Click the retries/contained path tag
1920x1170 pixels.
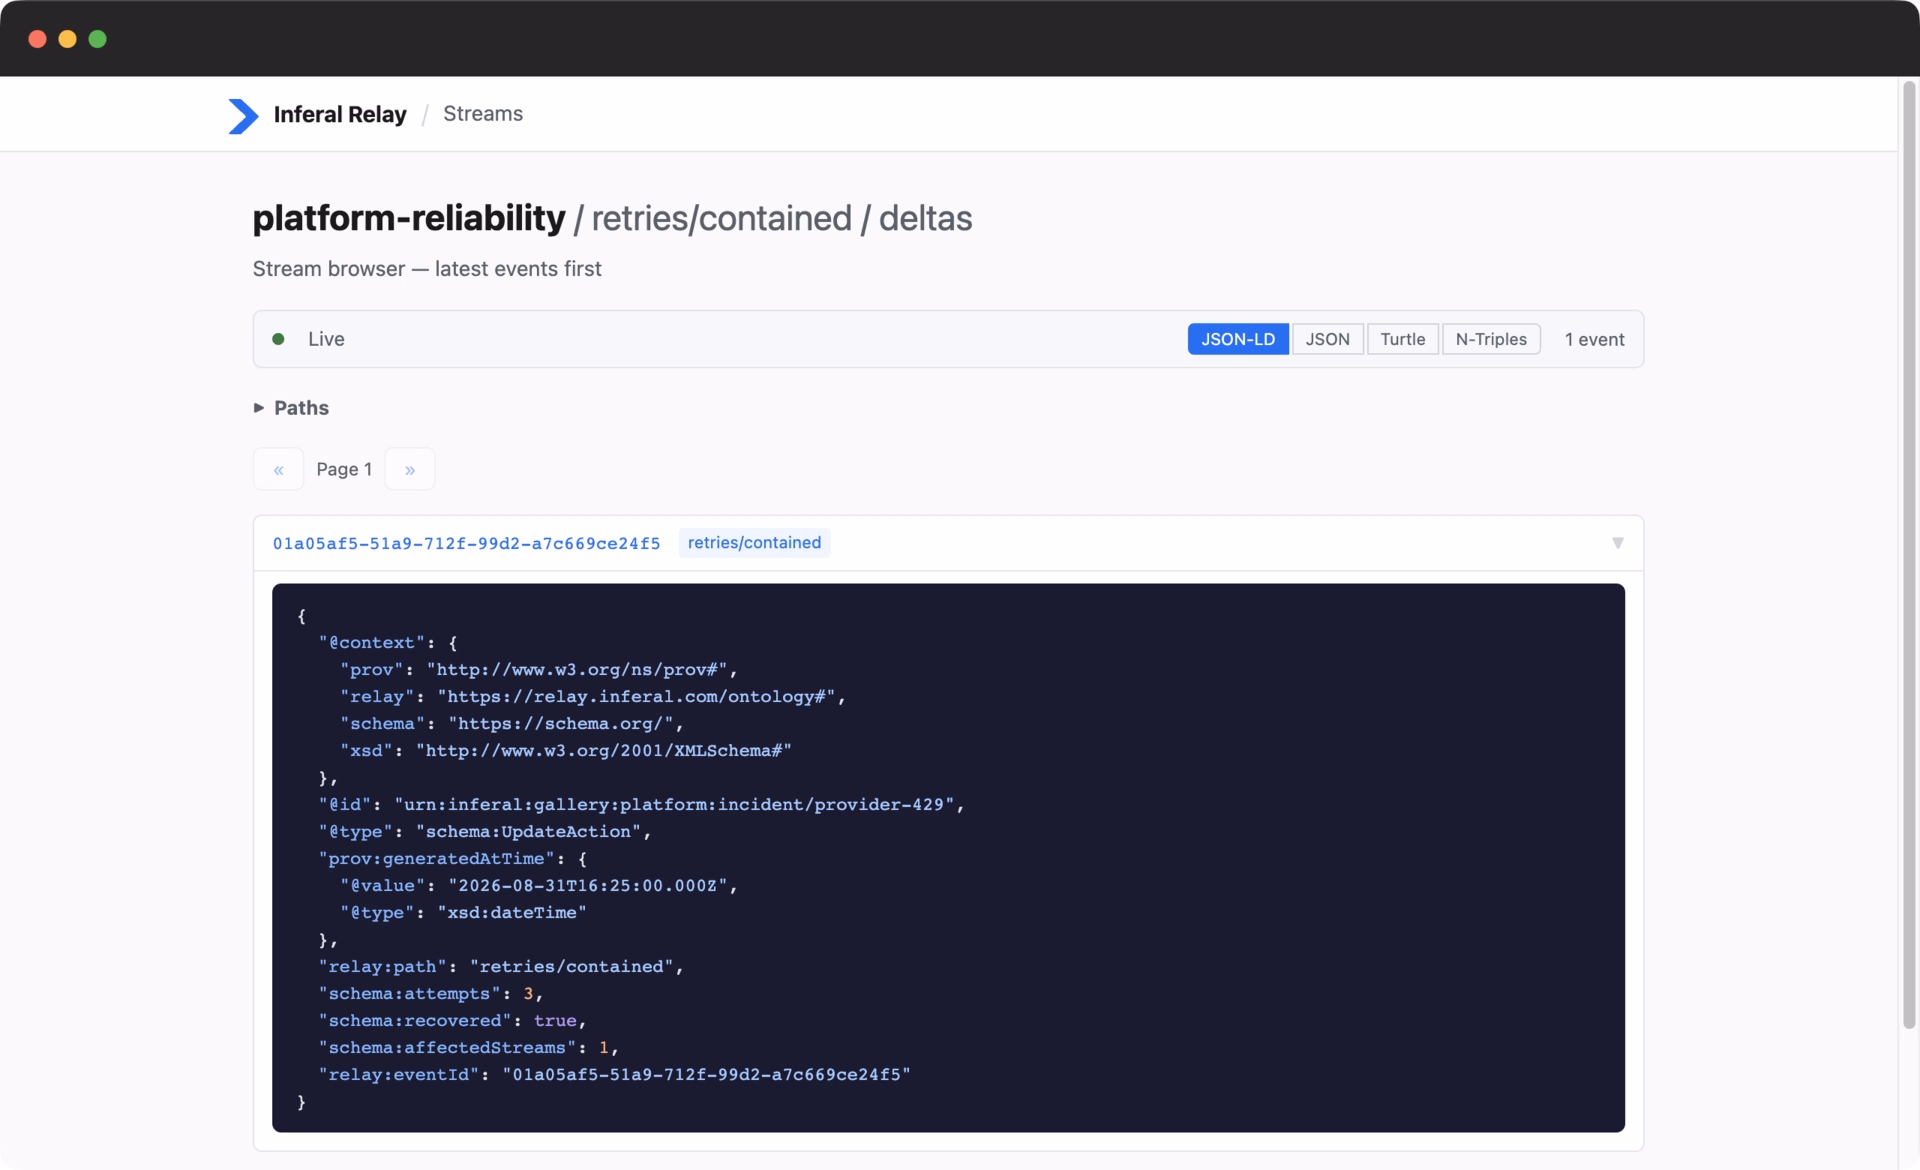(754, 543)
